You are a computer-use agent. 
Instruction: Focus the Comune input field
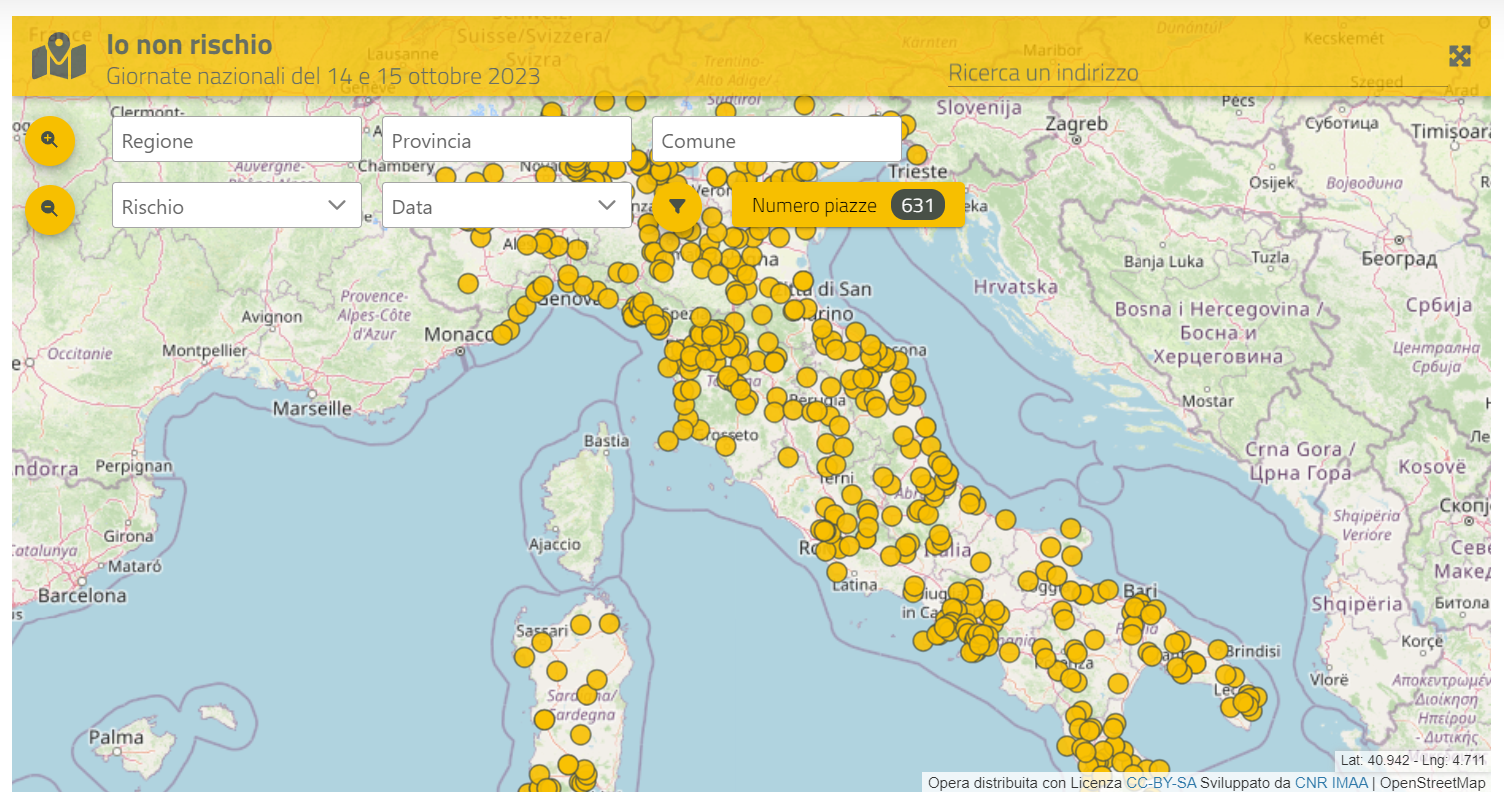tap(777, 140)
